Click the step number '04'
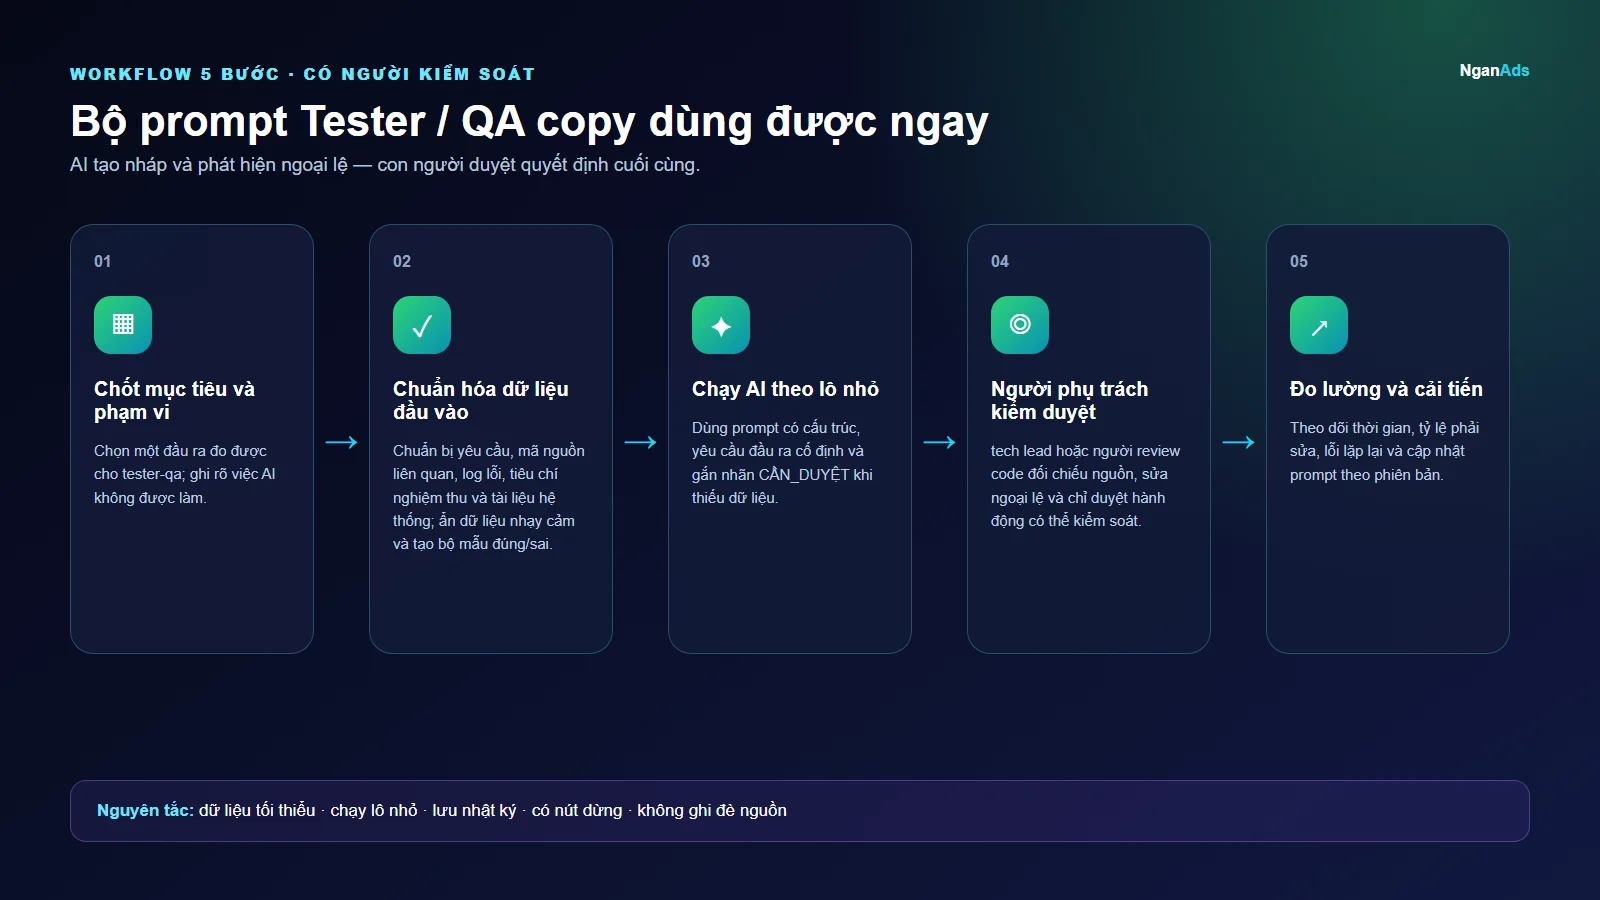The image size is (1600, 900). pos(1000,261)
